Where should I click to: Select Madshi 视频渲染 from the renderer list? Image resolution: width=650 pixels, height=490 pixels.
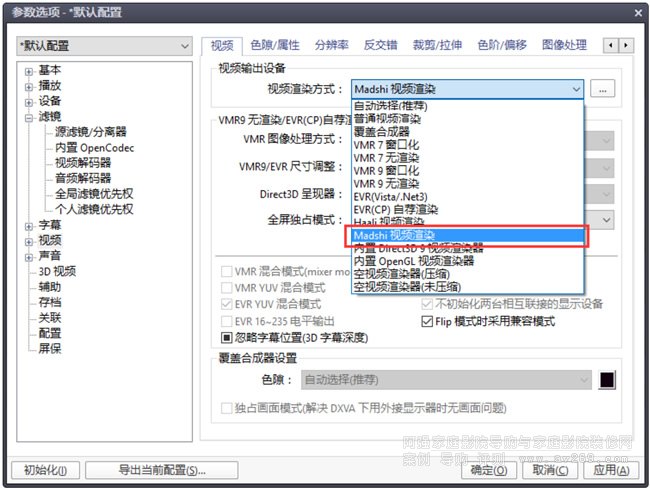point(394,235)
